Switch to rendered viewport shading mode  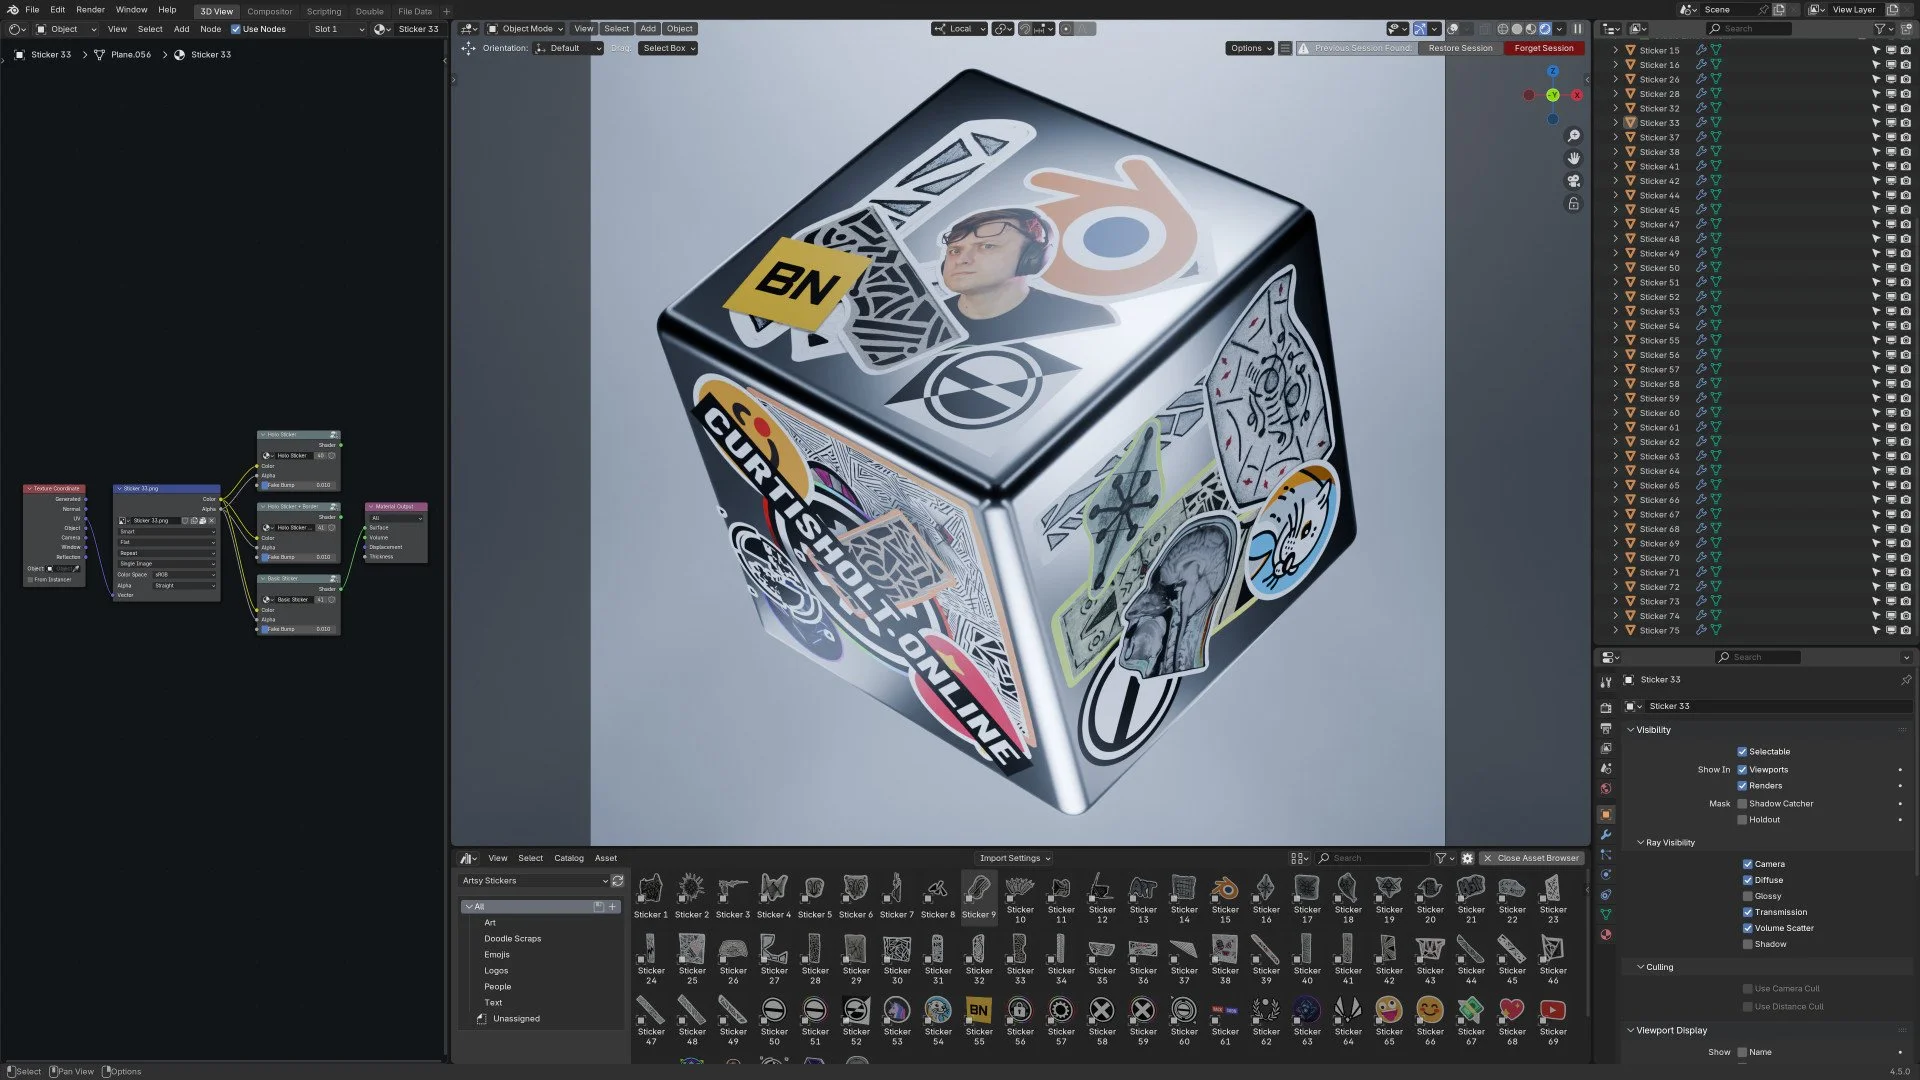coord(1545,29)
